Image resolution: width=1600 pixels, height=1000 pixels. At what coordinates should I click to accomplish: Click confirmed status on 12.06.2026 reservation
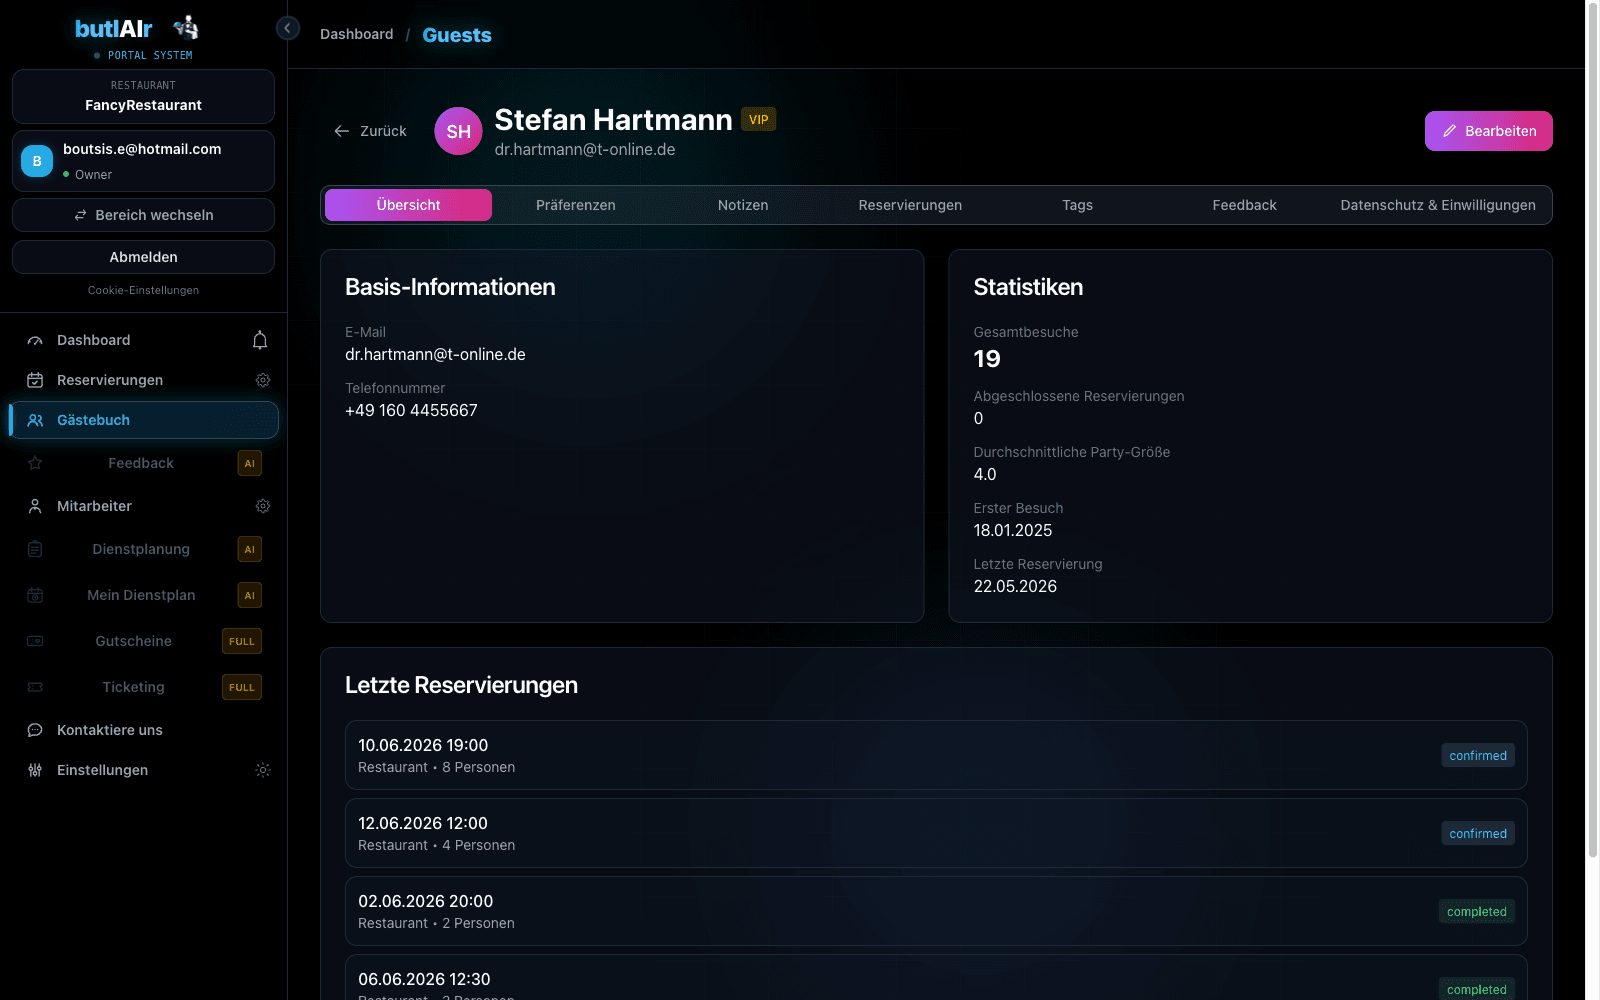[1478, 833]
